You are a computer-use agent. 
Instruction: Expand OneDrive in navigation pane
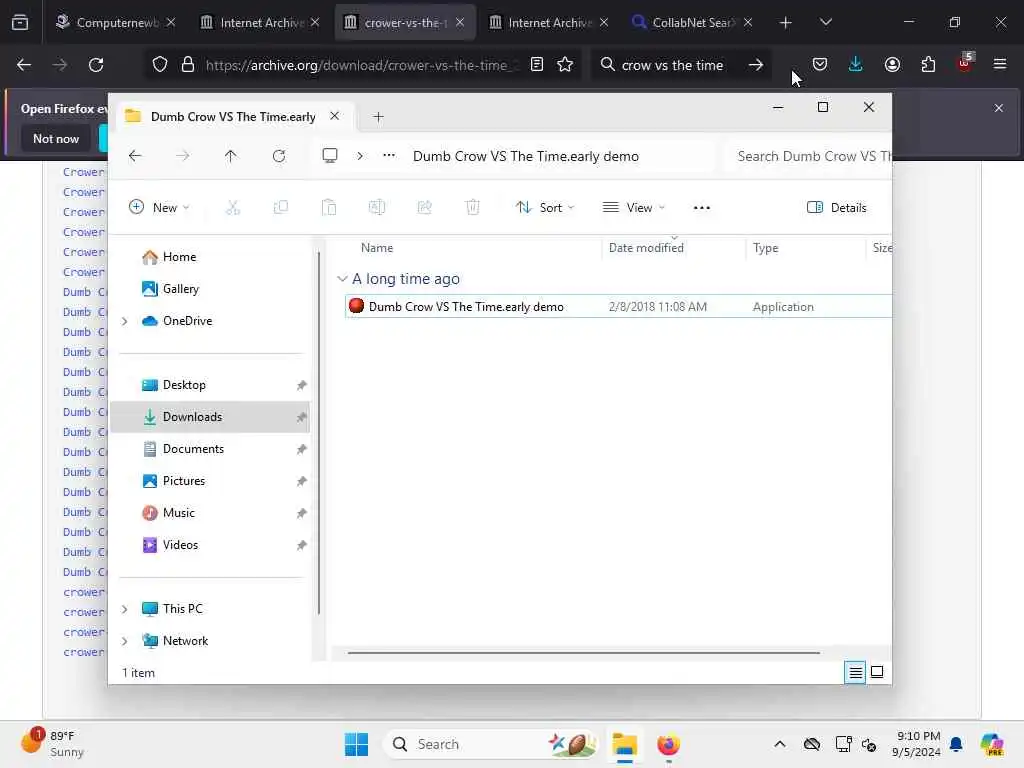click(x=125, y=321)
